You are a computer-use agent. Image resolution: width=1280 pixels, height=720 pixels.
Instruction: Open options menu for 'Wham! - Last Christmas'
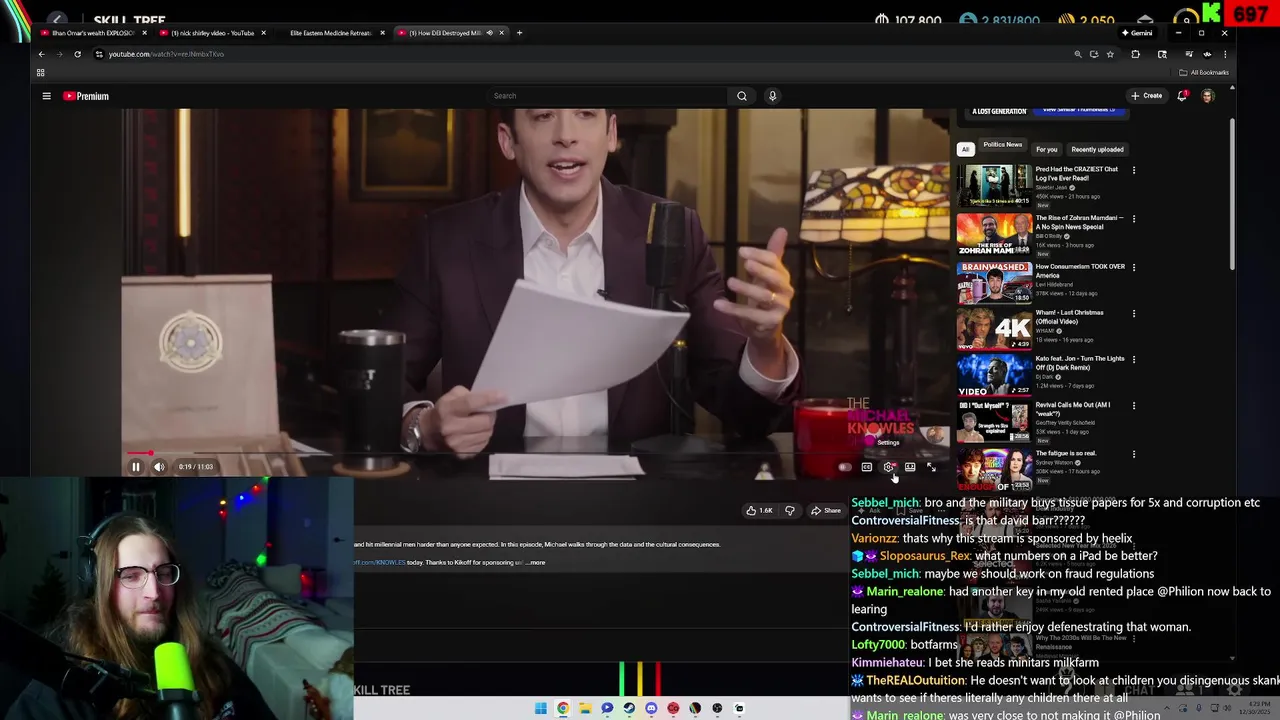[1134, 313]
